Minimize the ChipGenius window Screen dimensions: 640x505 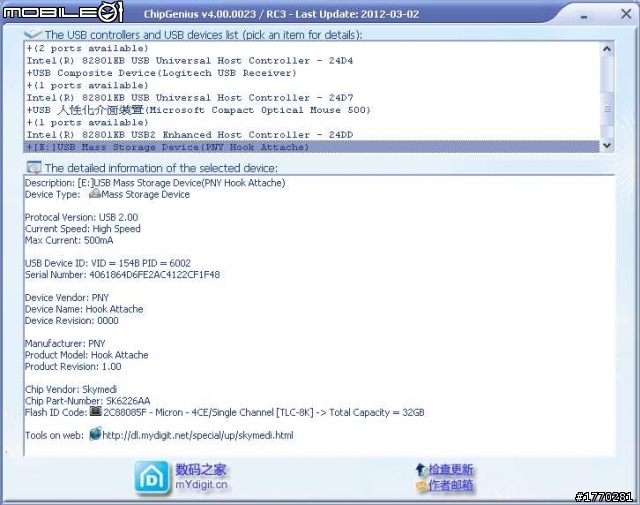(x=584, y=17)
